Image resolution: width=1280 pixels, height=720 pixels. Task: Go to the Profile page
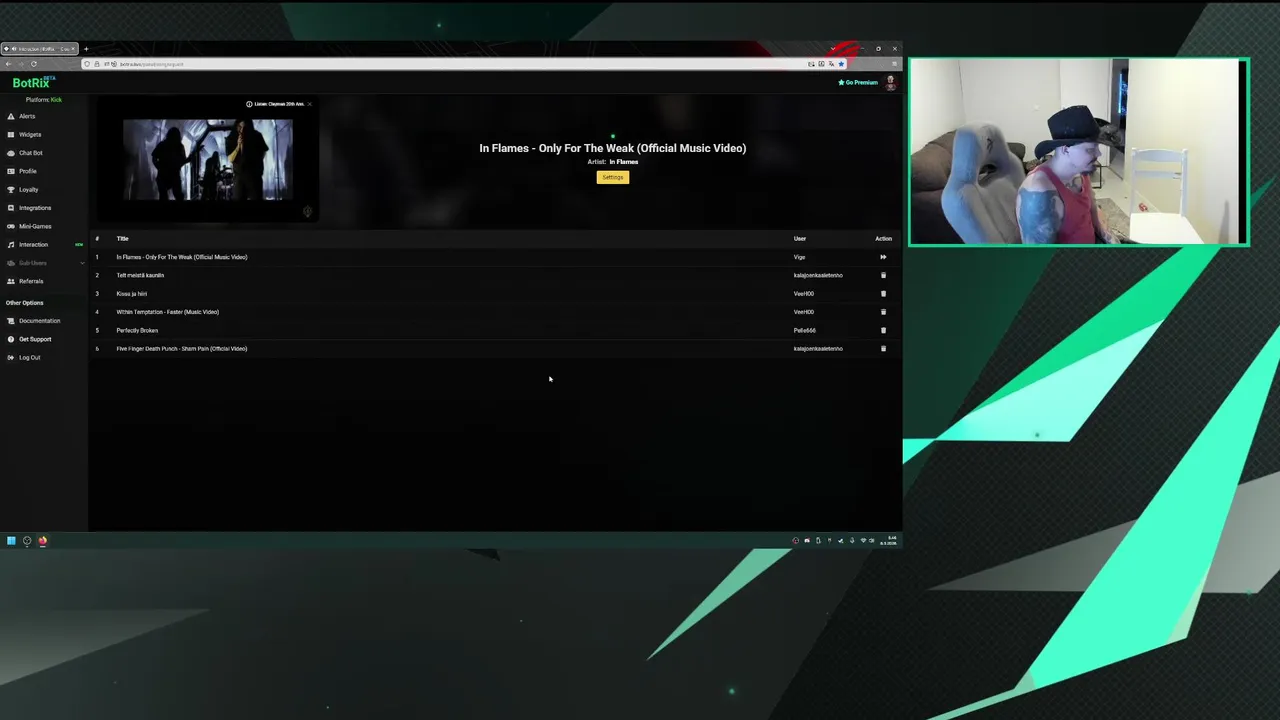(28, 171)
